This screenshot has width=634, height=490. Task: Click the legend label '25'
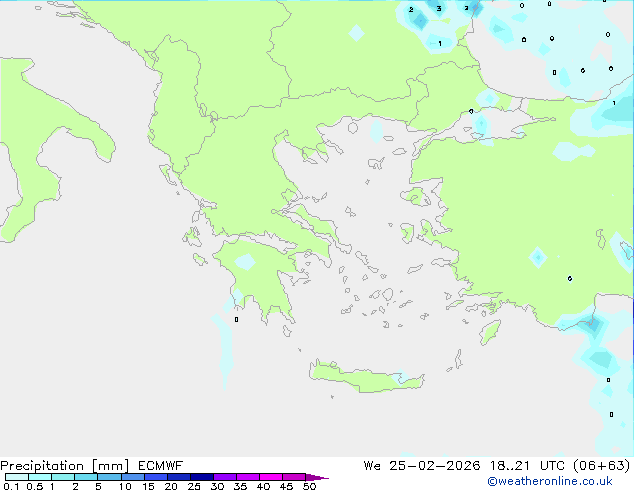point(194,486)
